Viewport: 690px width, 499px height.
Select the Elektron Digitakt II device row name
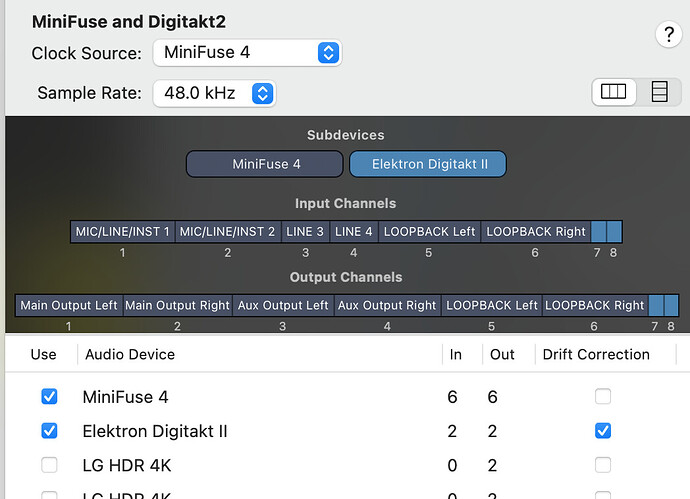[155, 431]
